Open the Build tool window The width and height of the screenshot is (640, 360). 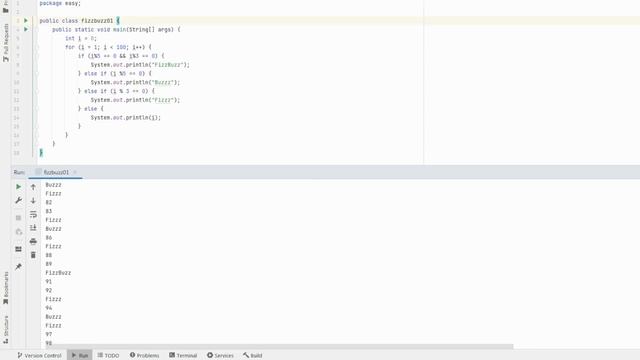coord(253,356)
